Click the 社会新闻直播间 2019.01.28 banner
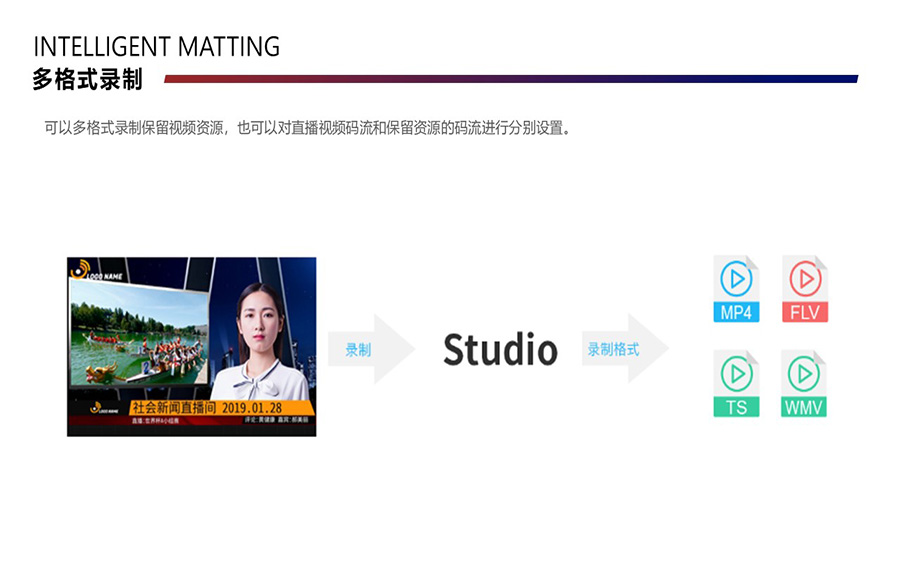The height and width of the screenshot is (580, 900). [x=222, y=408]
